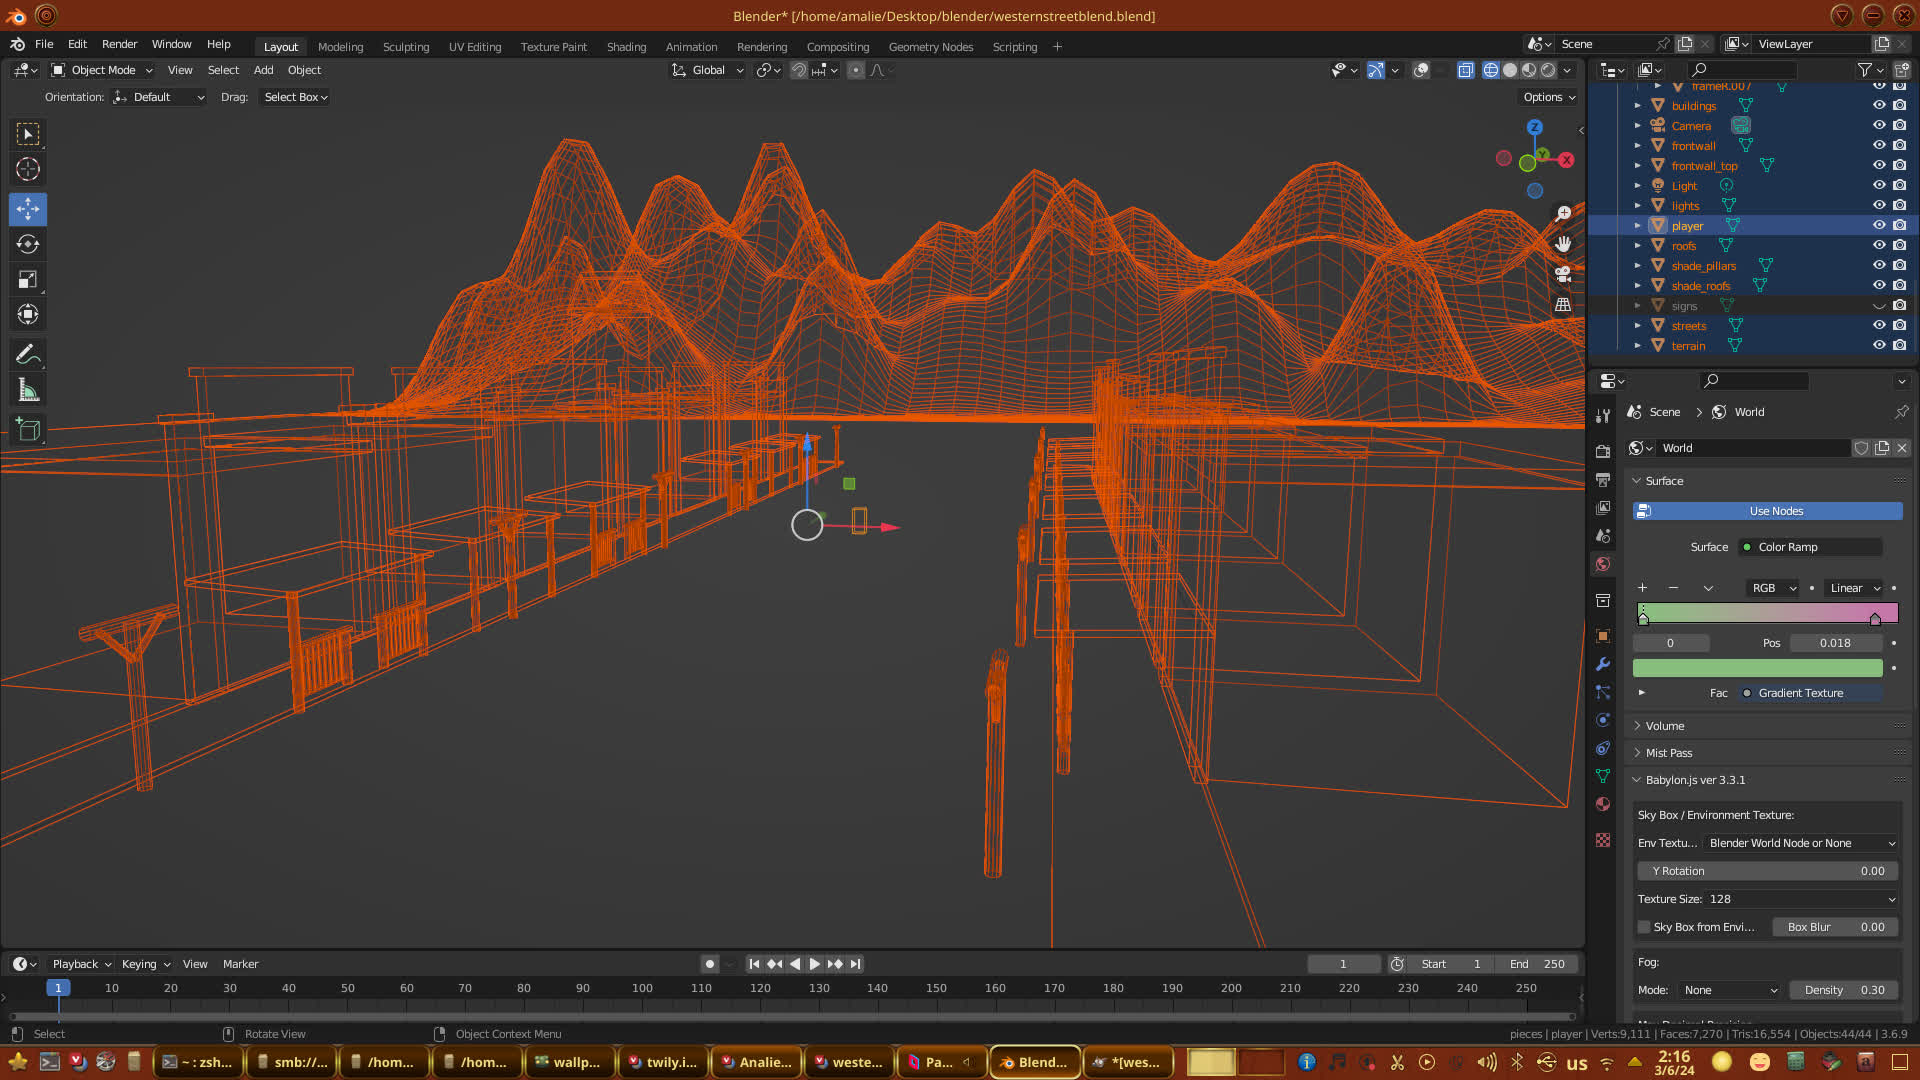Toggle visibility of the Camera object
Image resolution: width=1920 pixels, height=1080 pixels.
coord(1879,125)
